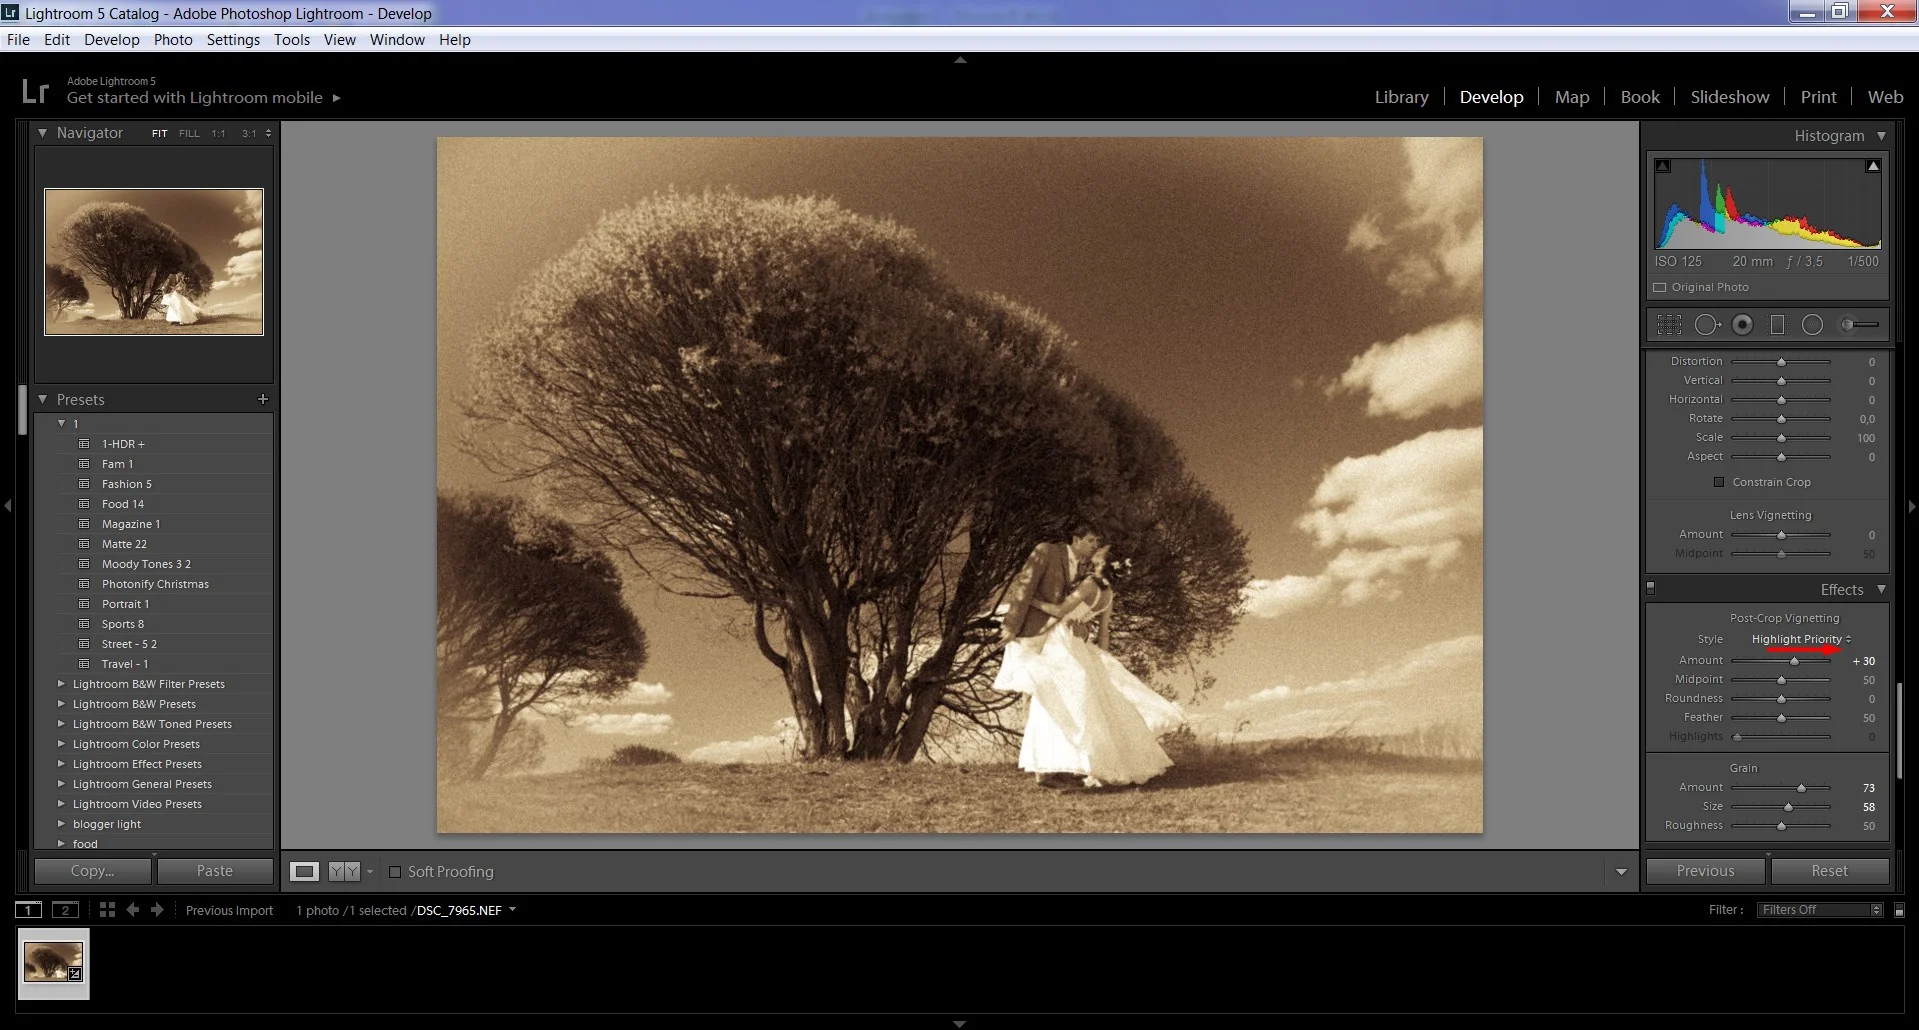Tick the Original Photo checkbox
Viewport: 1919px width, 1030px height.
[x=1660, y=287]
